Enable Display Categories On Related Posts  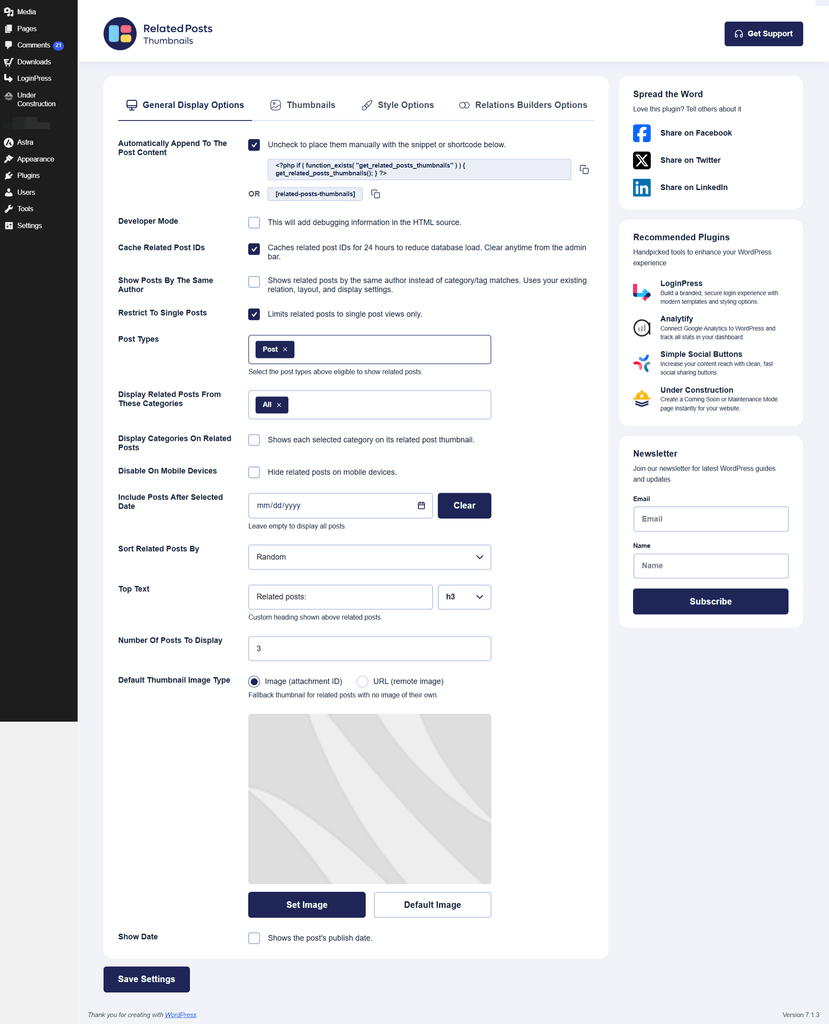point(254,440)
